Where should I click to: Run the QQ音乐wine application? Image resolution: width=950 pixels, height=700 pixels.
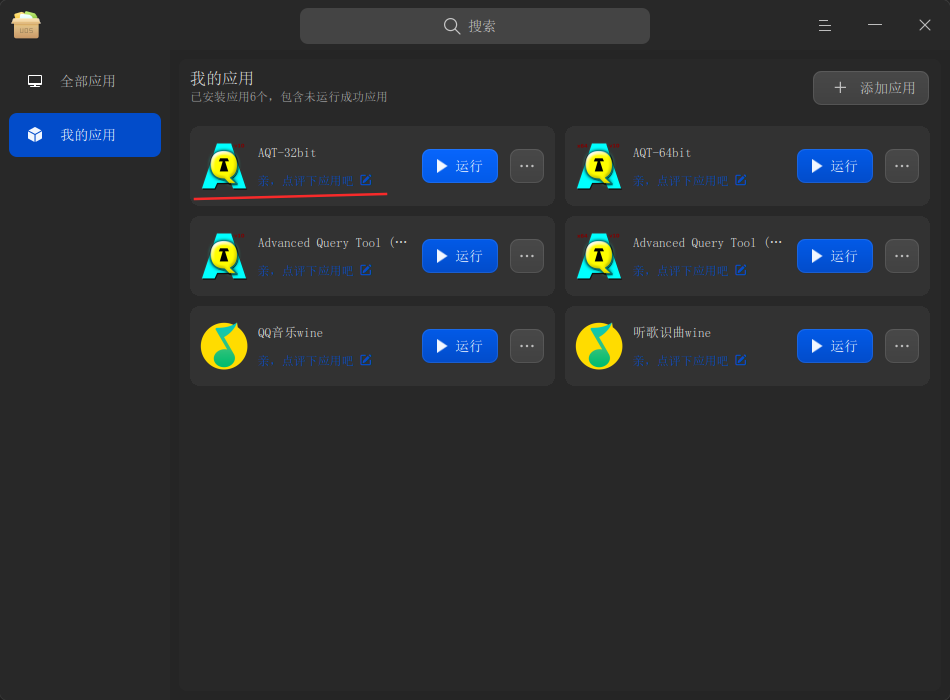tap(460, 346)
